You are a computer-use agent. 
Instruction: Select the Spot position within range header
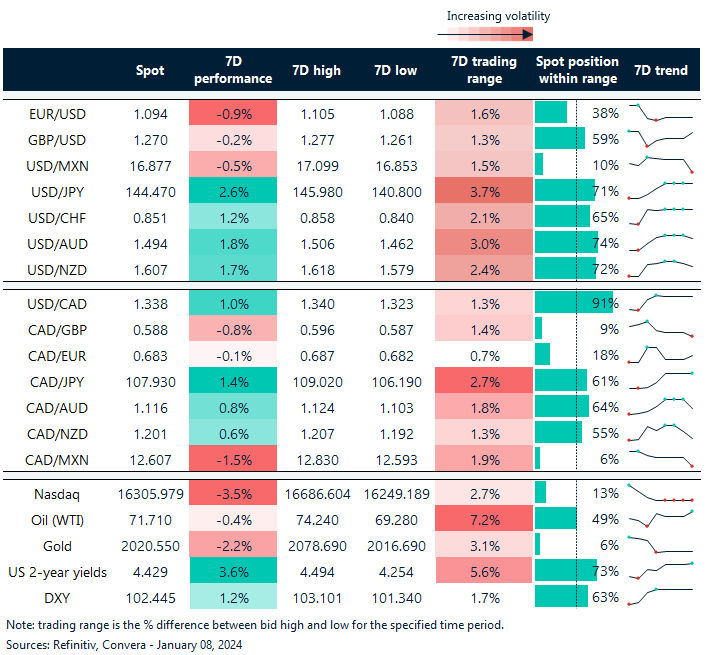[577, 70]
